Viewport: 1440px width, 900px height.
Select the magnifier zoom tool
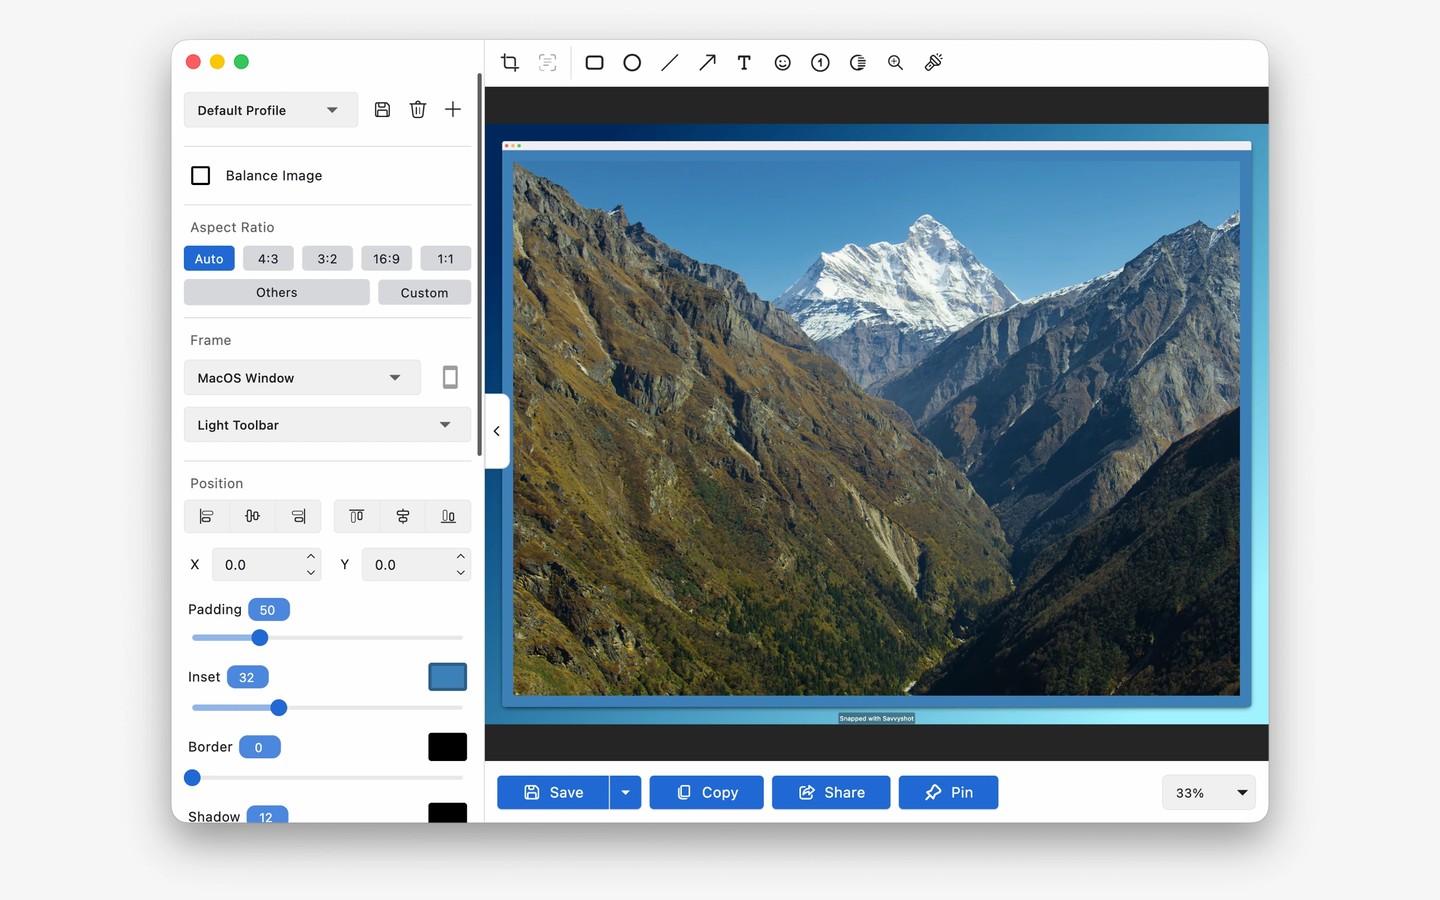(895, 62)
